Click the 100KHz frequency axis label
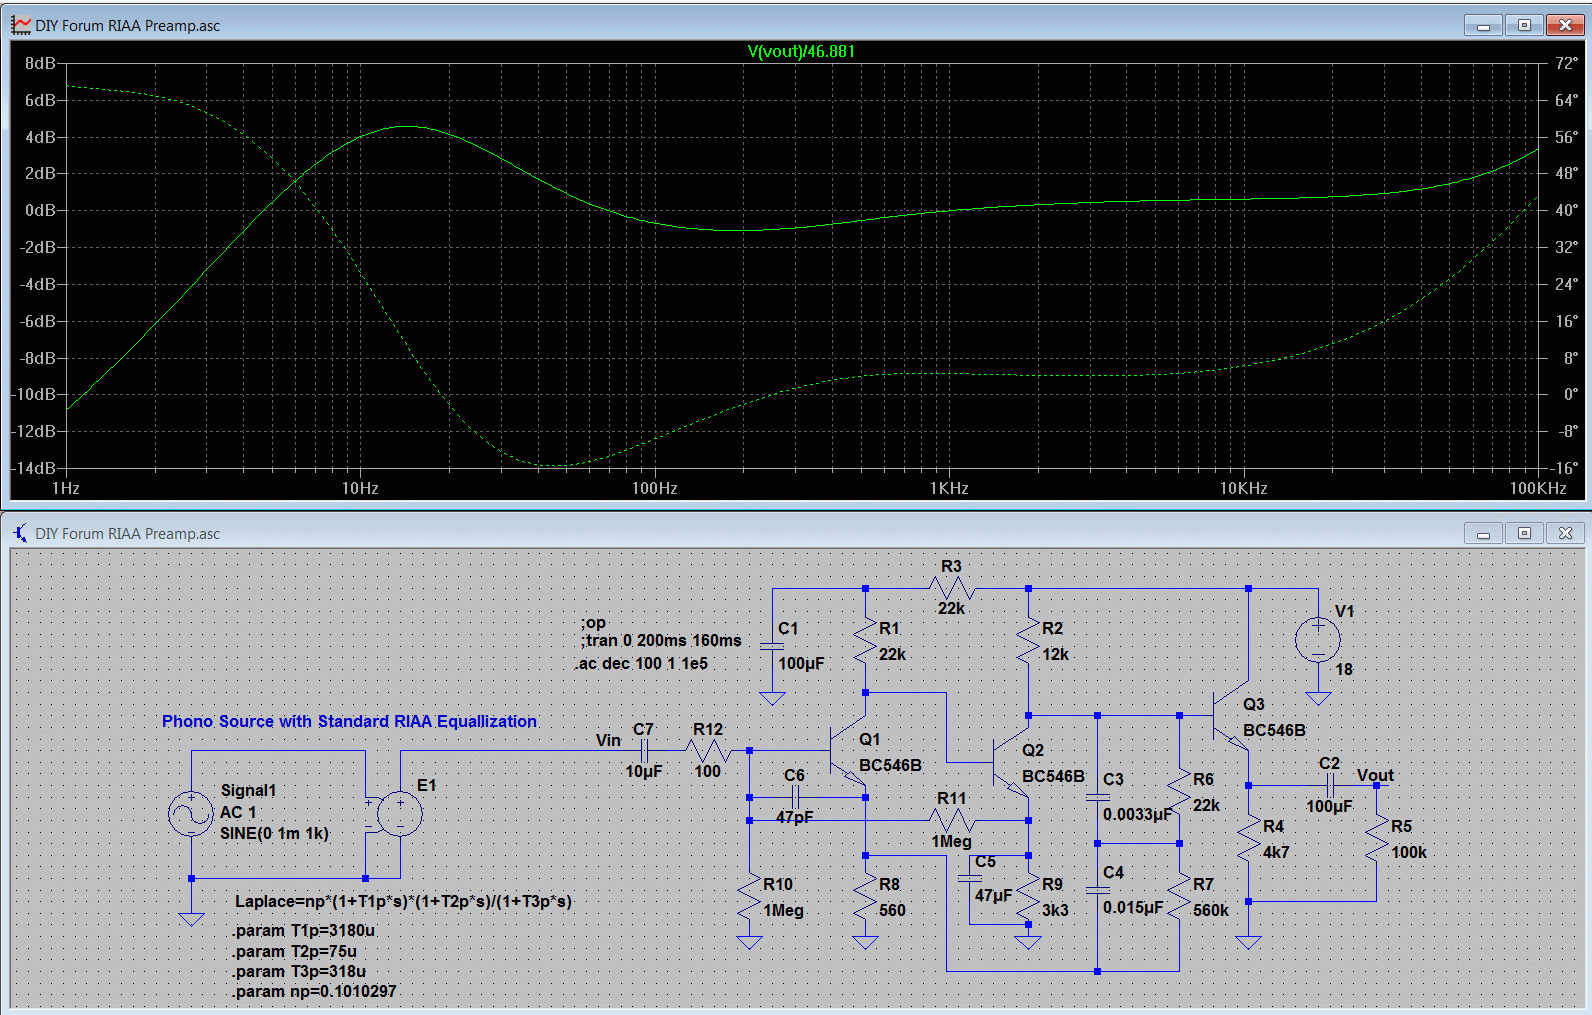Screen dimensions: 1592x1015 tap(1538, 488)
